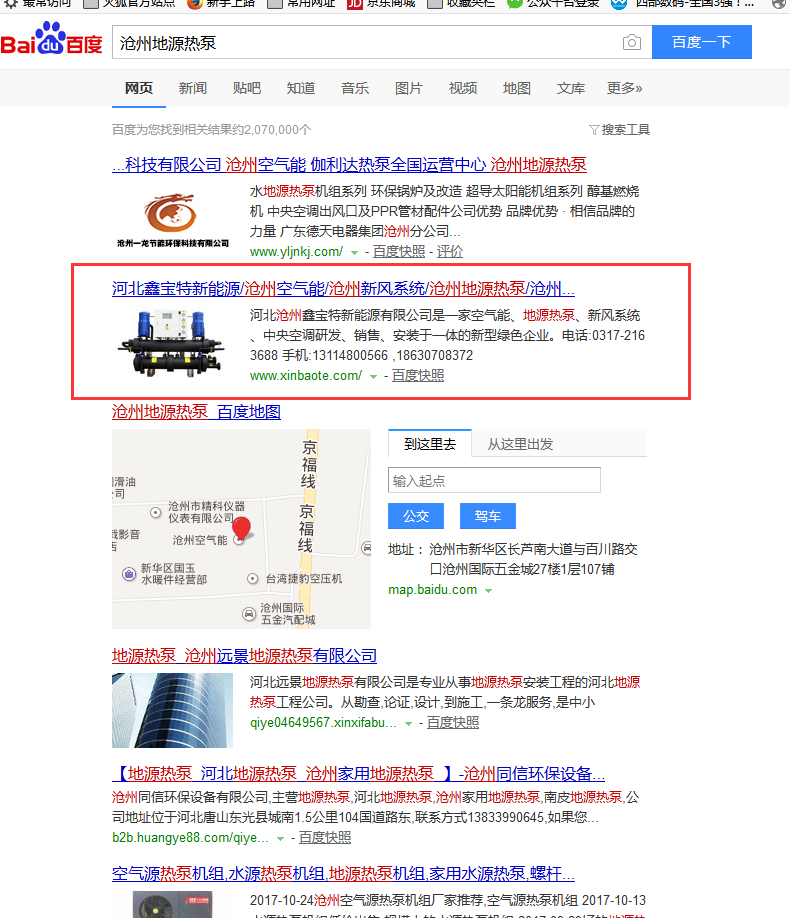The height and width of the screenshot is (918, 790).
Task: Open the 河北鑫宝特新能源 result title
Action: coord(343,289)
